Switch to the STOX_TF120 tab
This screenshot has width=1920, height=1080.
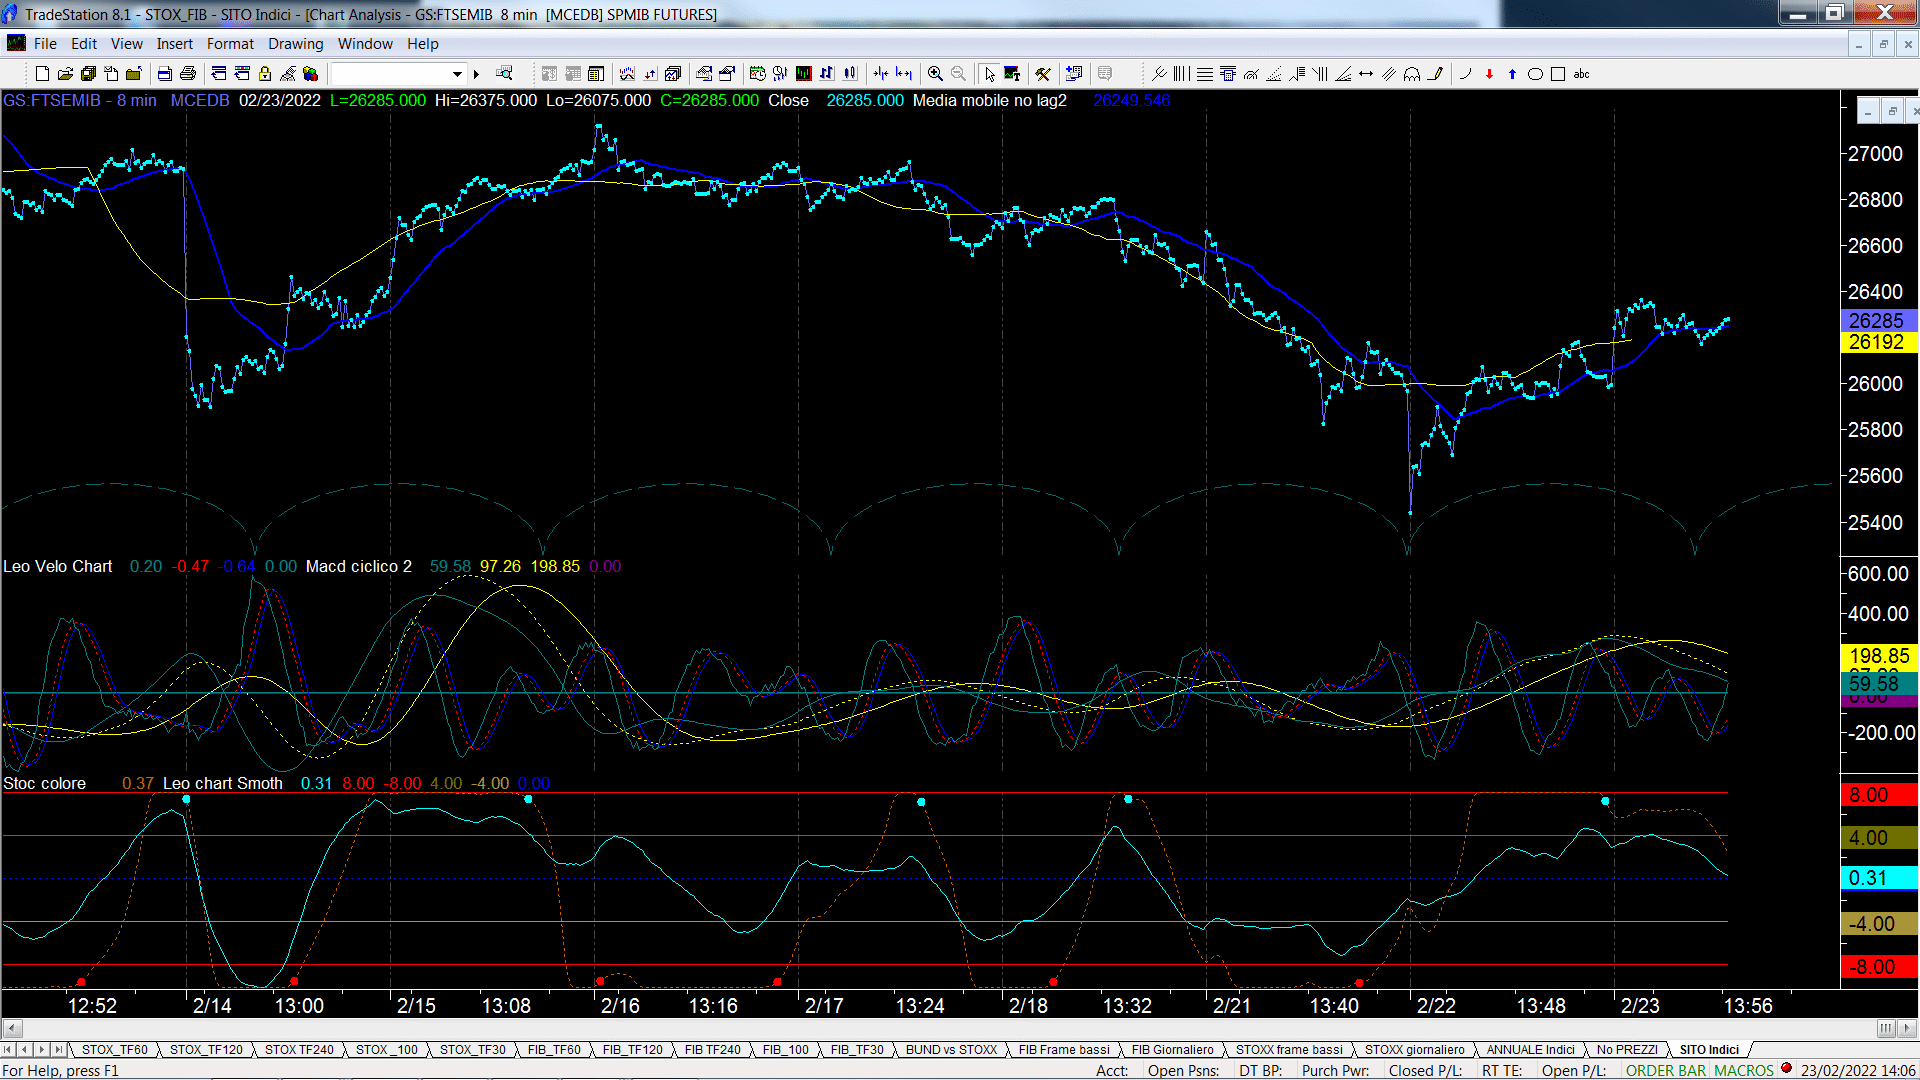206,1050
